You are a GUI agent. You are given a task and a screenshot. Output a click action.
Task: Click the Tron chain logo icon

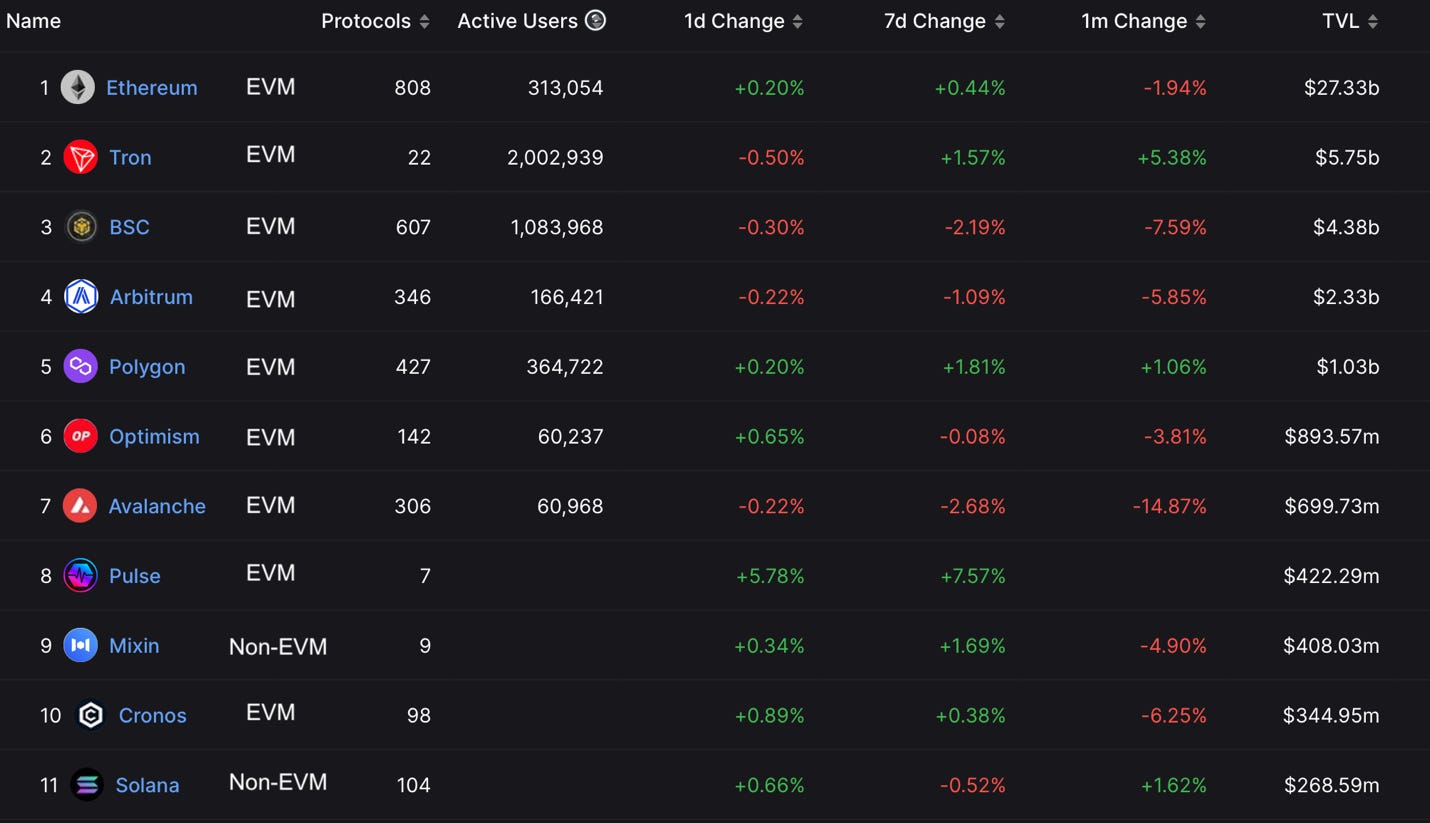[x=80, y=157]
